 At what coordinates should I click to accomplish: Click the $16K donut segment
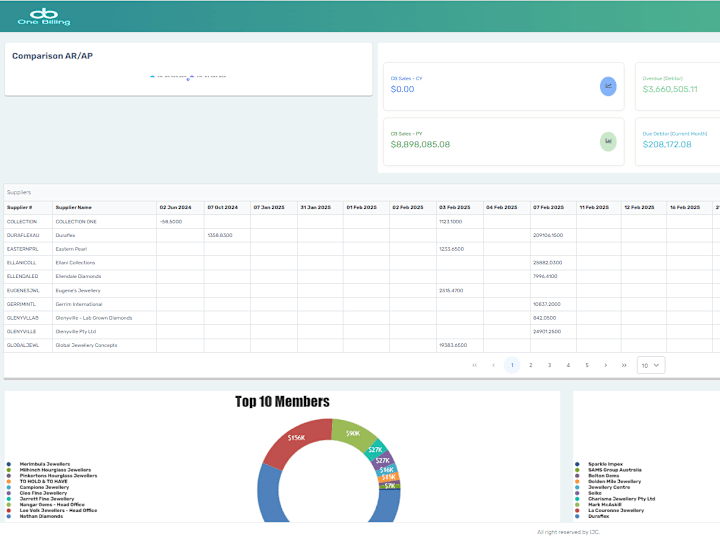pyautogui.click(x=387, y=469)
